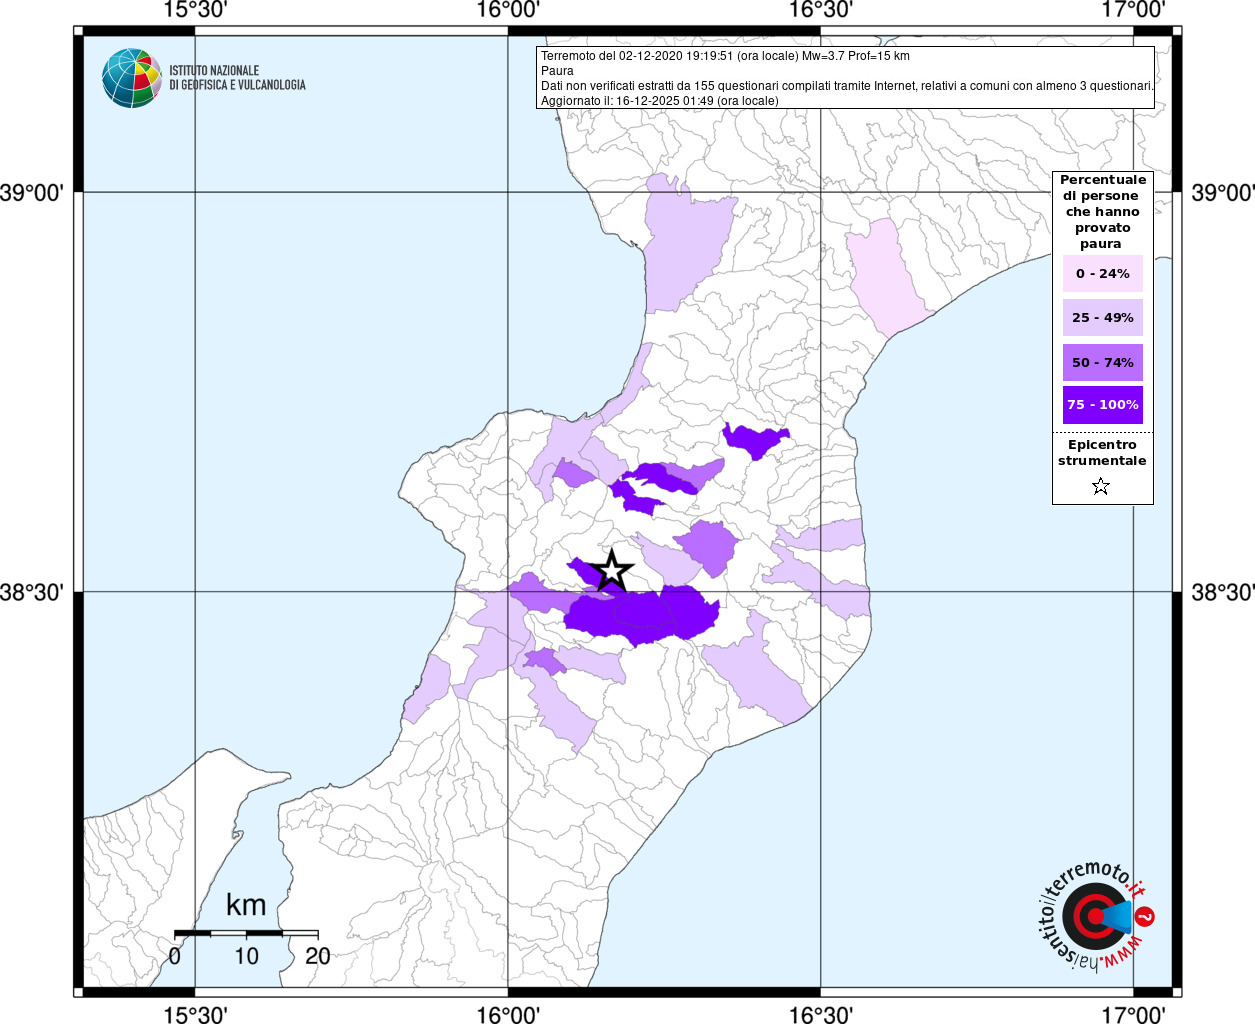Select the 0 - 24% legend swatch

pos(1102,274)
